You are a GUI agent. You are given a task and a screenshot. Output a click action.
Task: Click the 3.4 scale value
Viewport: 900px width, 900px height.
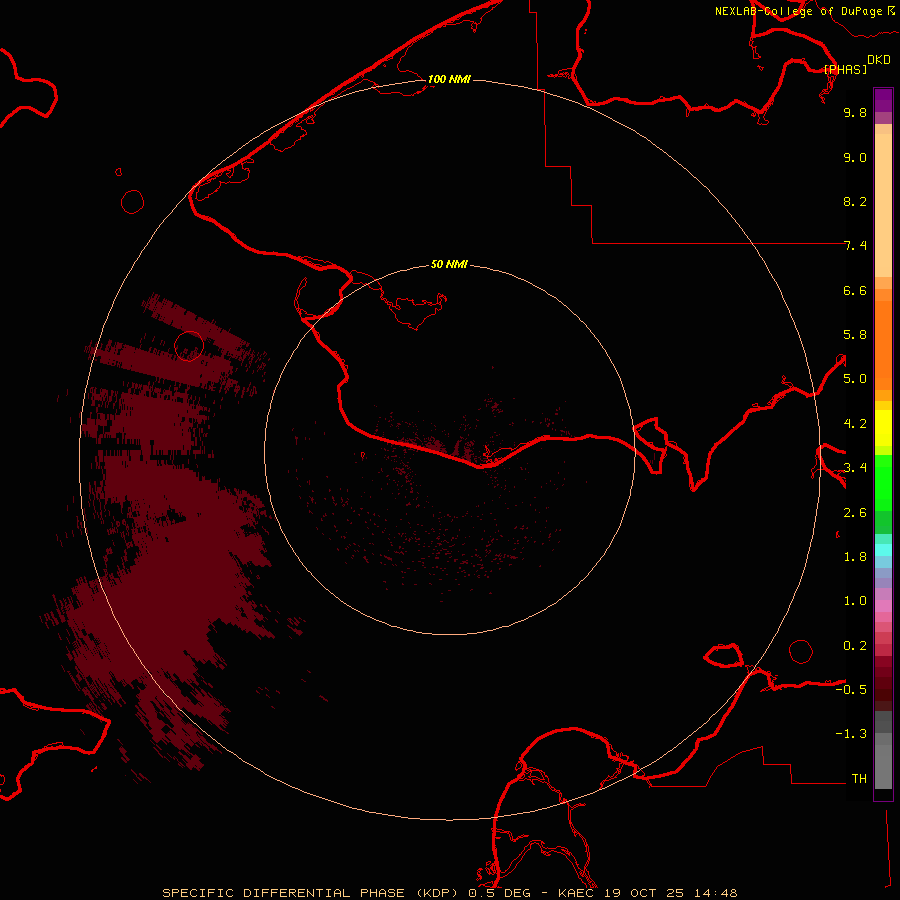coord(855,468)
